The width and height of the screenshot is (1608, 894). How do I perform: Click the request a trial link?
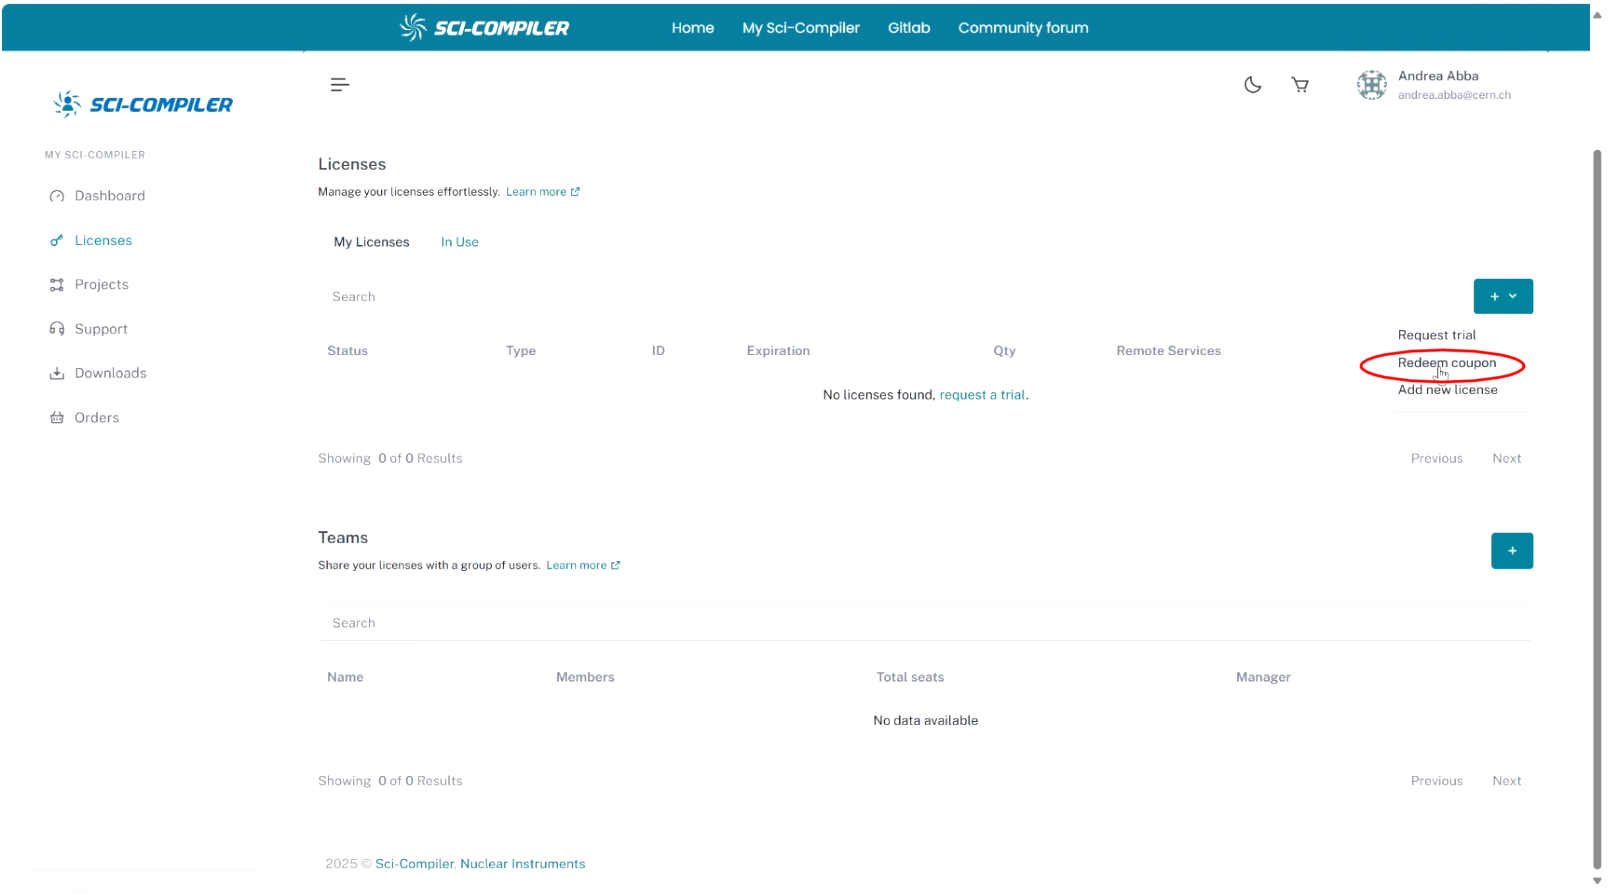[982, 395]
